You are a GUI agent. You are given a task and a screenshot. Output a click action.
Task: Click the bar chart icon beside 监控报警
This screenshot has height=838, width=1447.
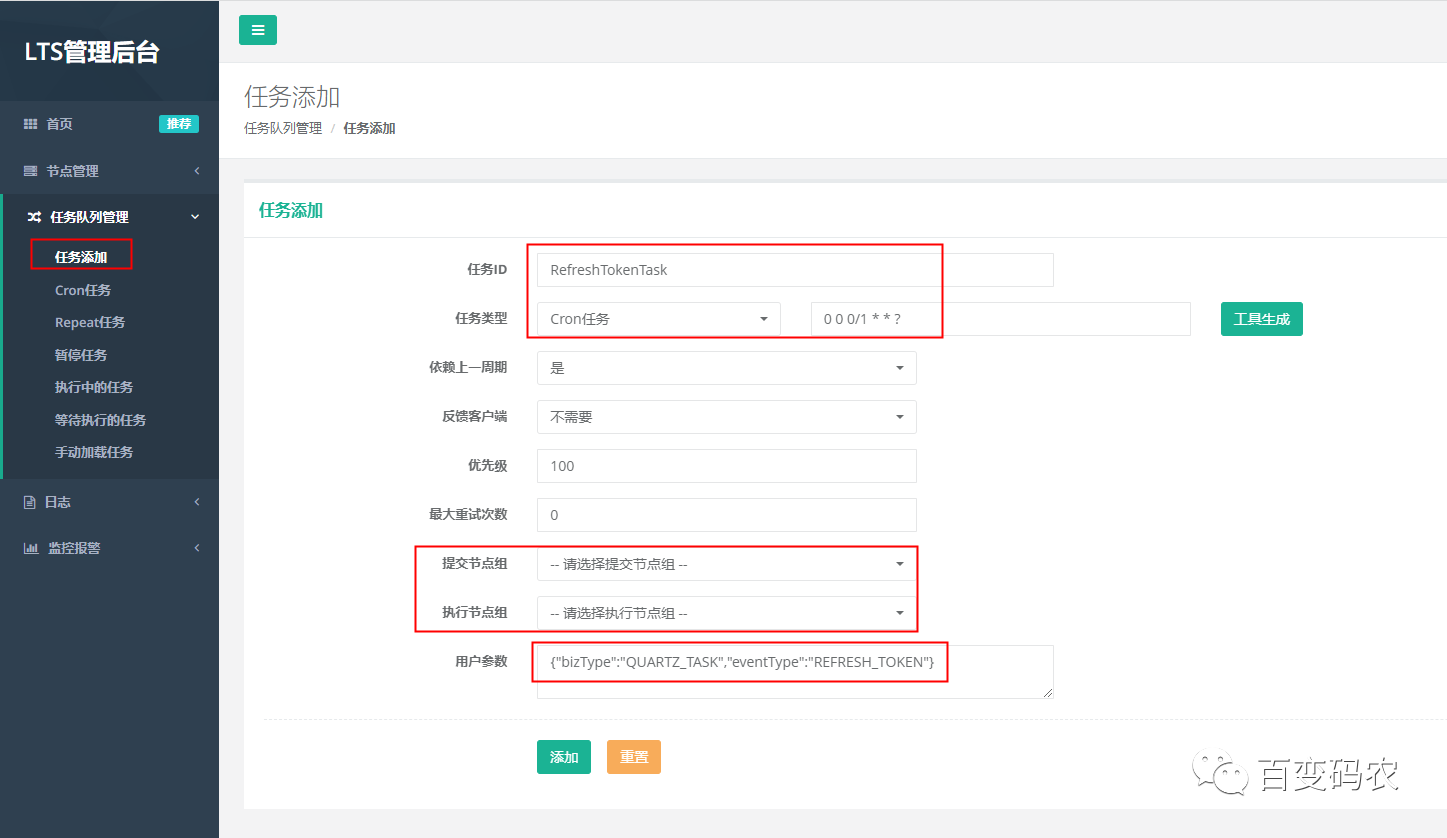31,548
